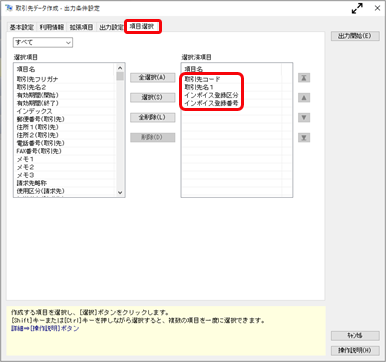Select 取引先名2 in left list

point(31,87)
